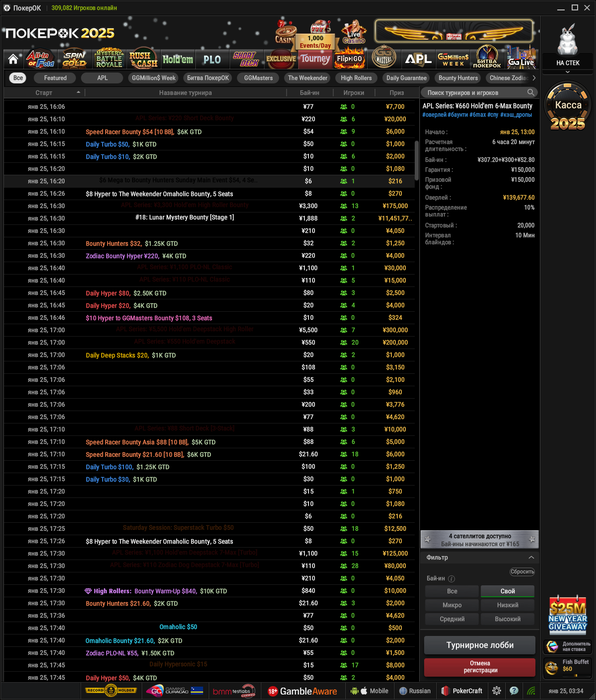Select the #18: Lunar Mystery Bounty row

(x=209, y=218)
